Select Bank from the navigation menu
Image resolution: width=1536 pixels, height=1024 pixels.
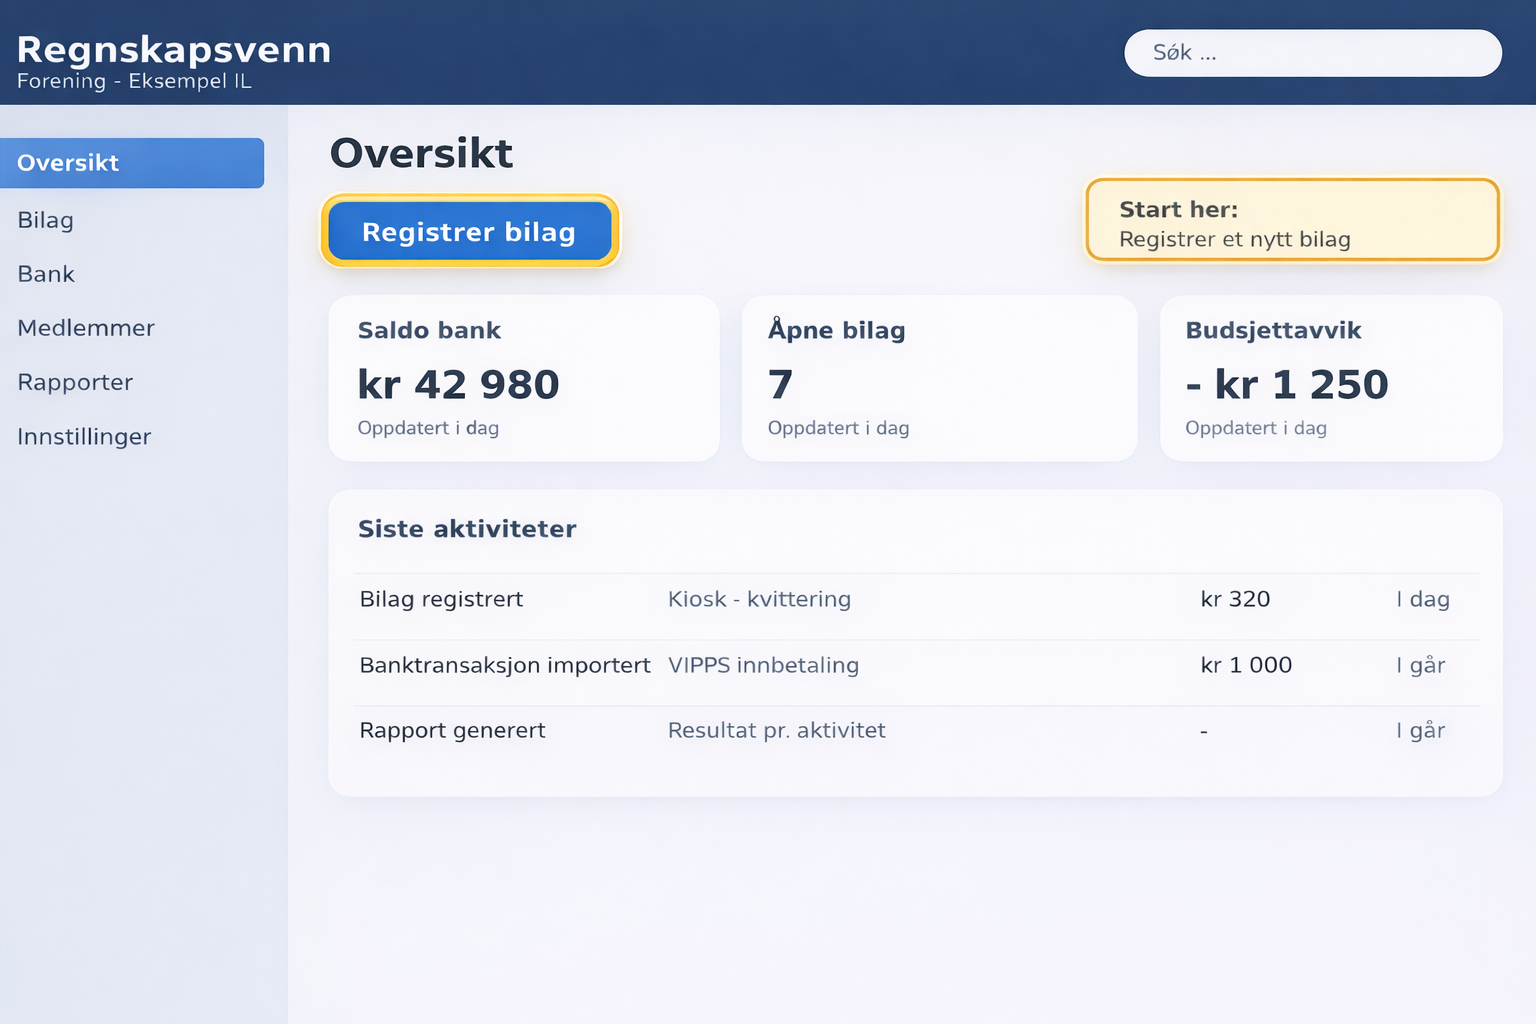pyautogui.click(x=45, y=274)
